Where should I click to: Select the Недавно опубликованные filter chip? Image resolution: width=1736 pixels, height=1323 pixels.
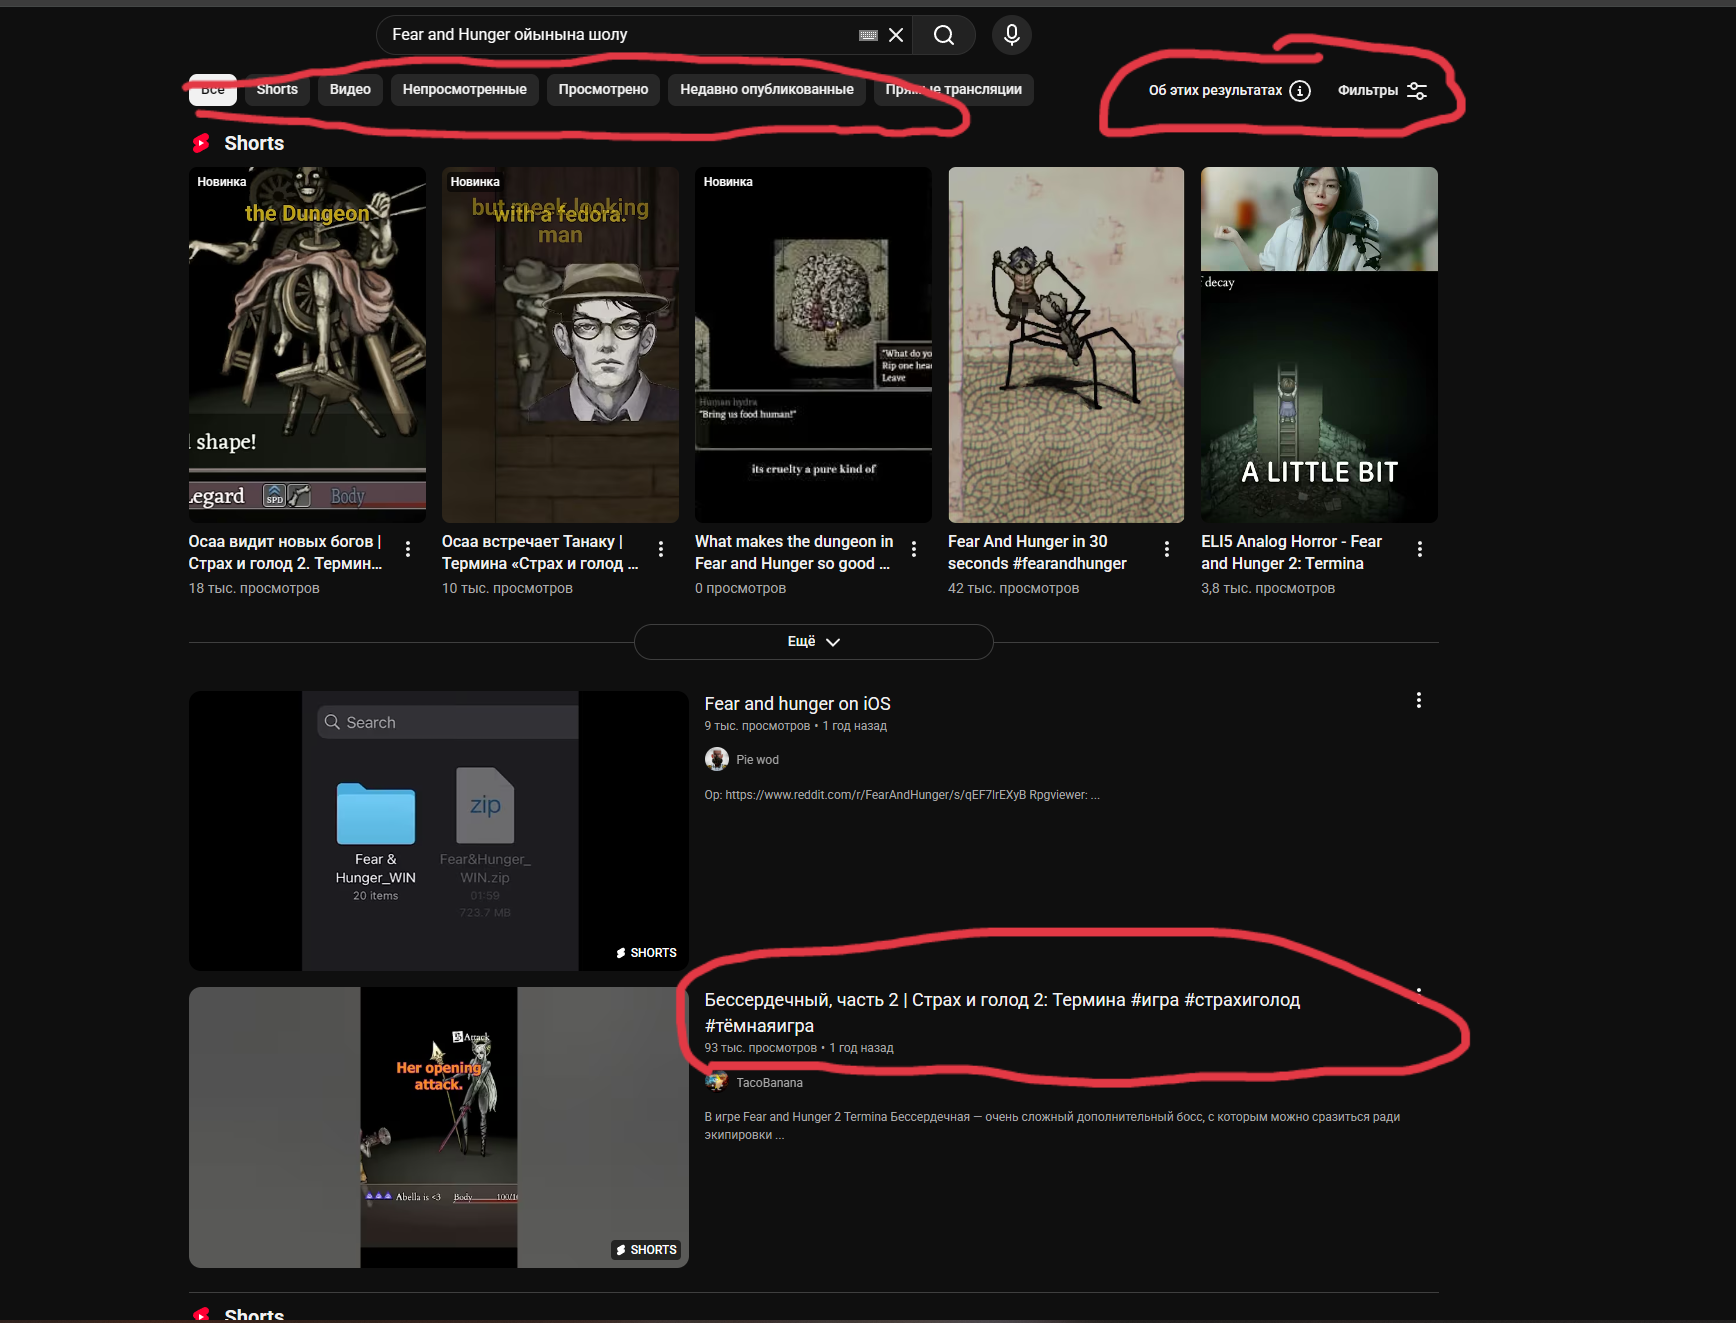point(767,90)
